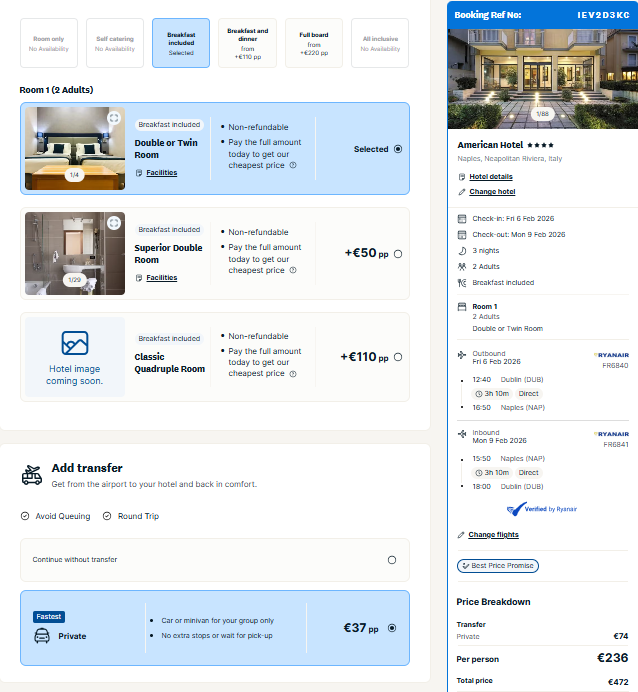638x692 pixels.
Task: Click the bed icon beside Room 1
Action: 462,306
